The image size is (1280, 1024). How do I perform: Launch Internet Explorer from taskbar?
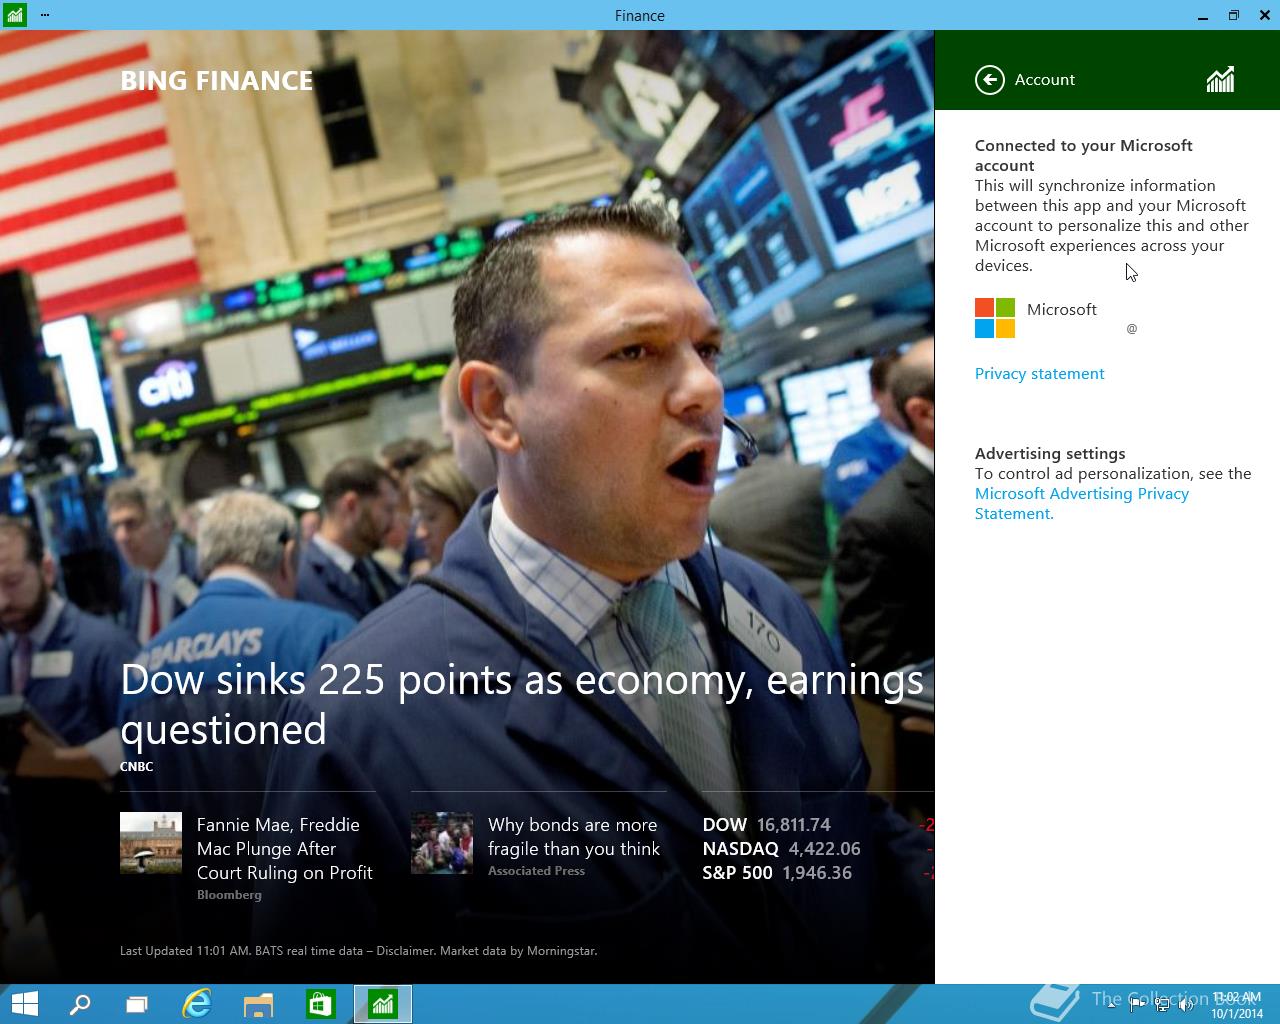pos(197,1004)
